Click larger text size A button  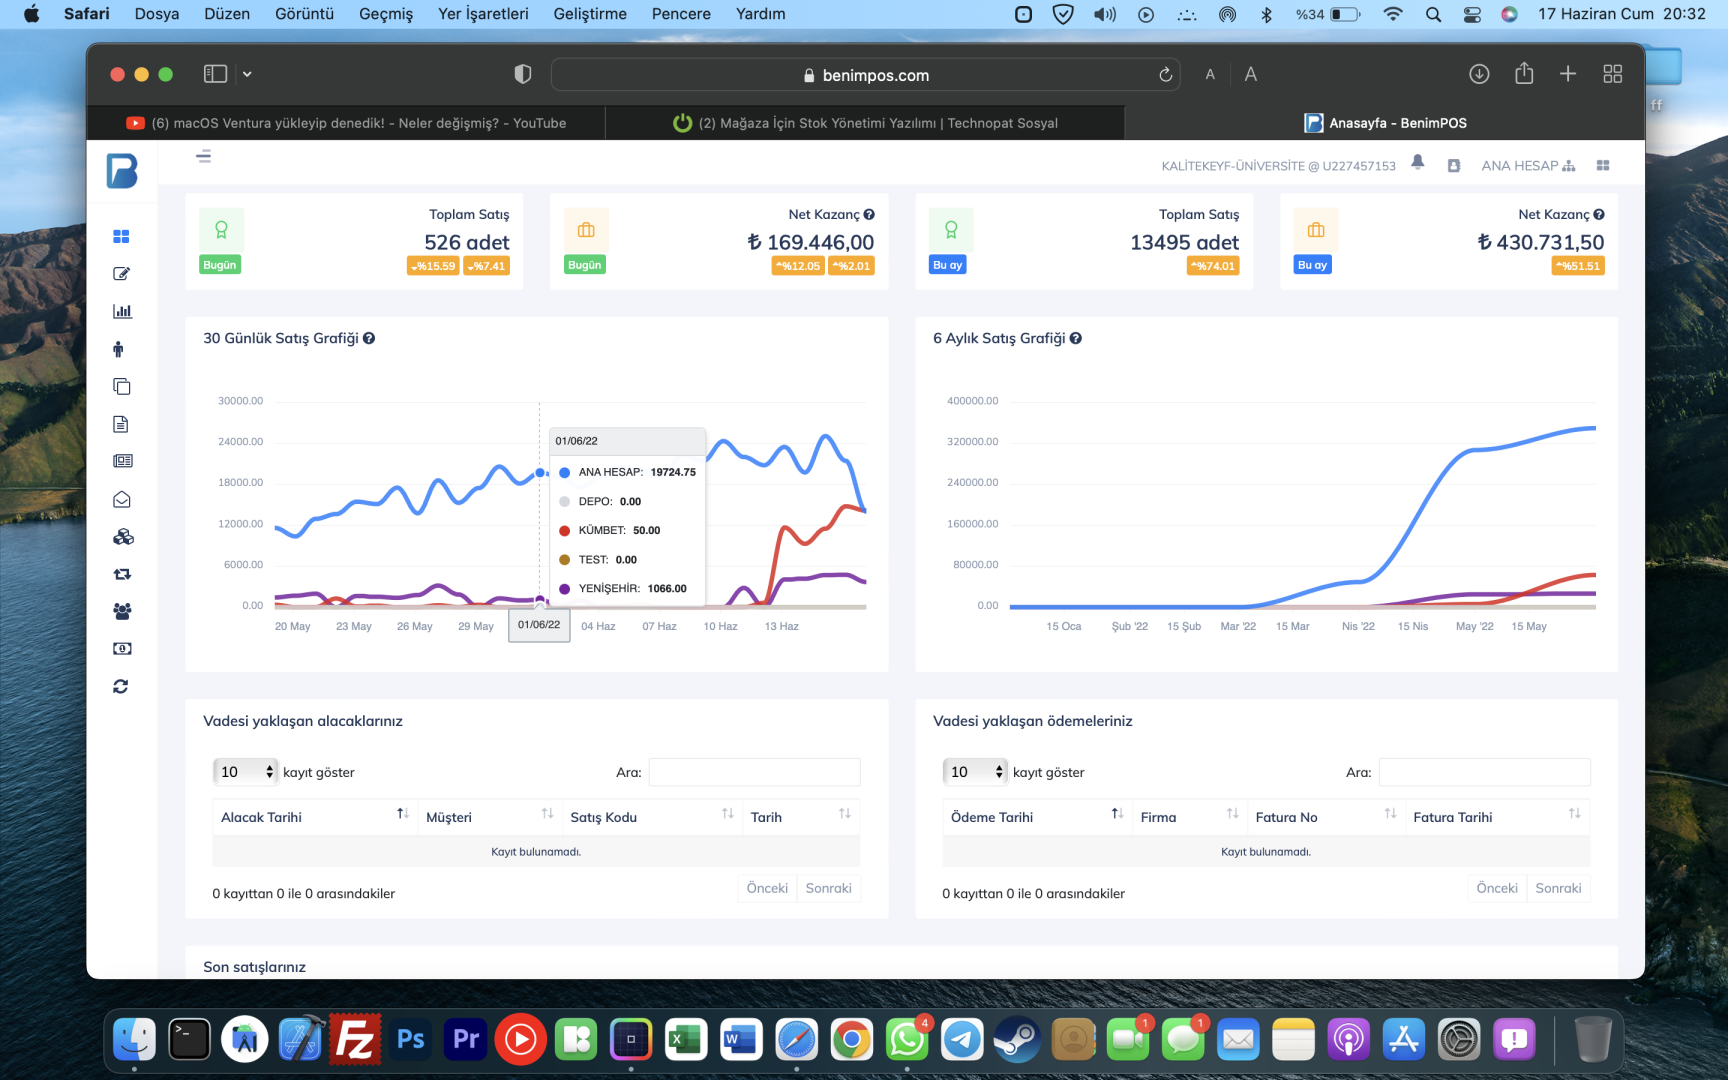point(1250,74)
